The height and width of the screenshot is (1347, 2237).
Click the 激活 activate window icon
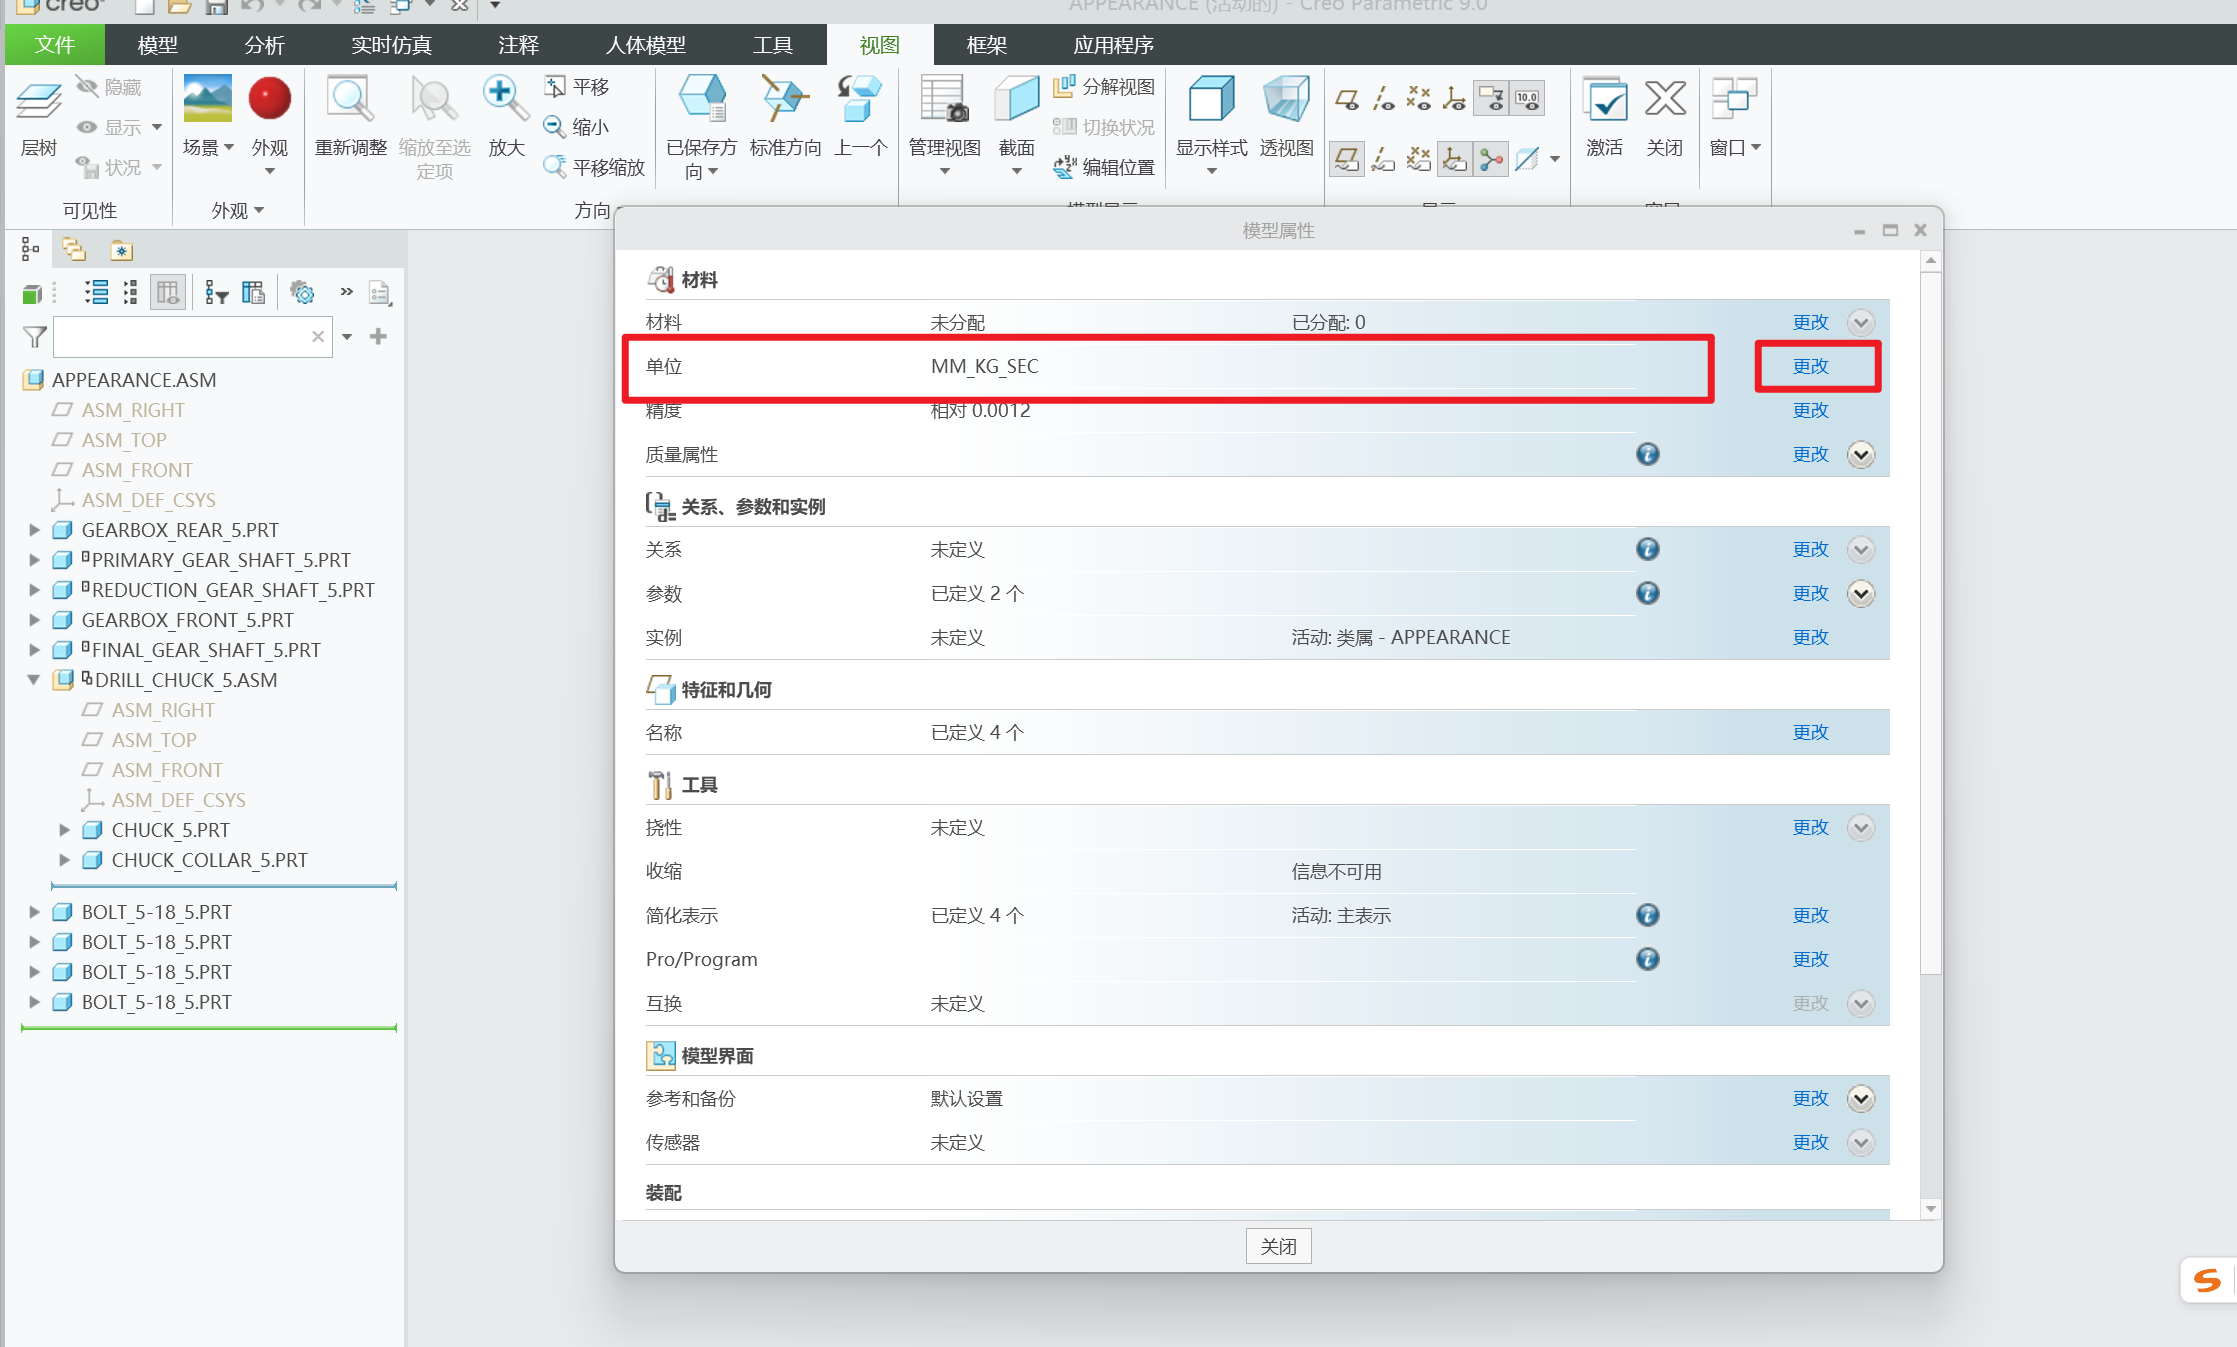(x=1604, y=100)
